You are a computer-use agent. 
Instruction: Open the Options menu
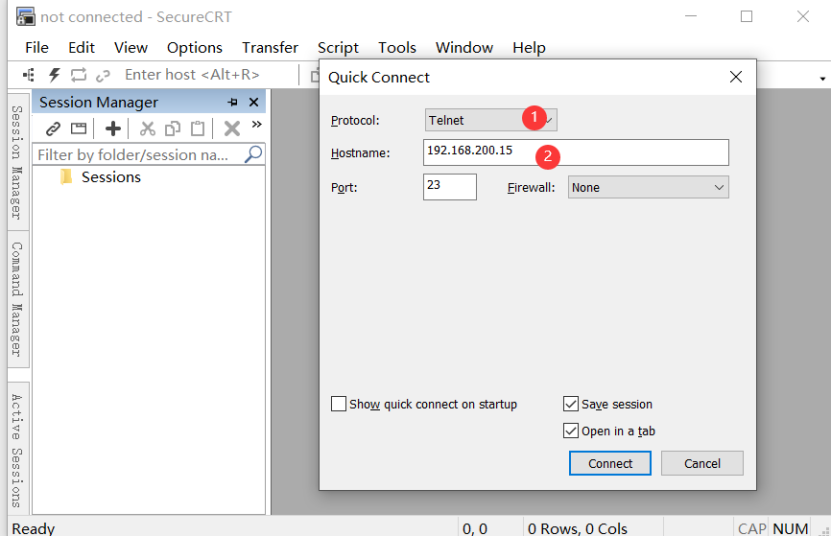pos(195,48)
